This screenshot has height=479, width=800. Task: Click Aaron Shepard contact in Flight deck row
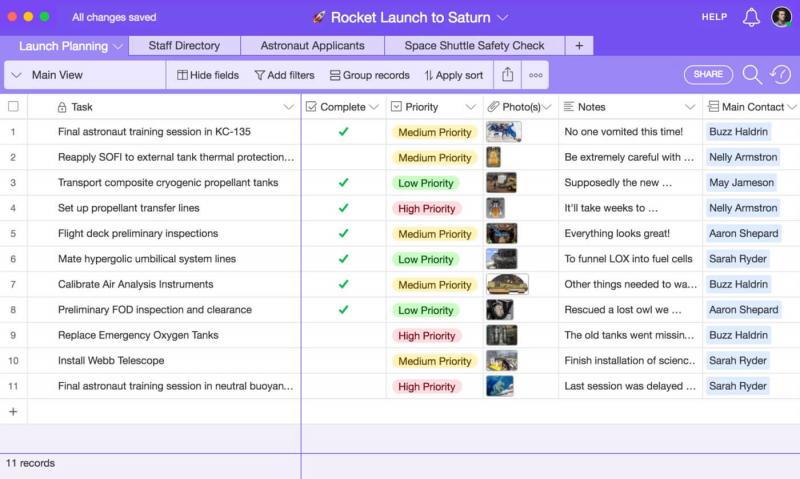point(743,233)
